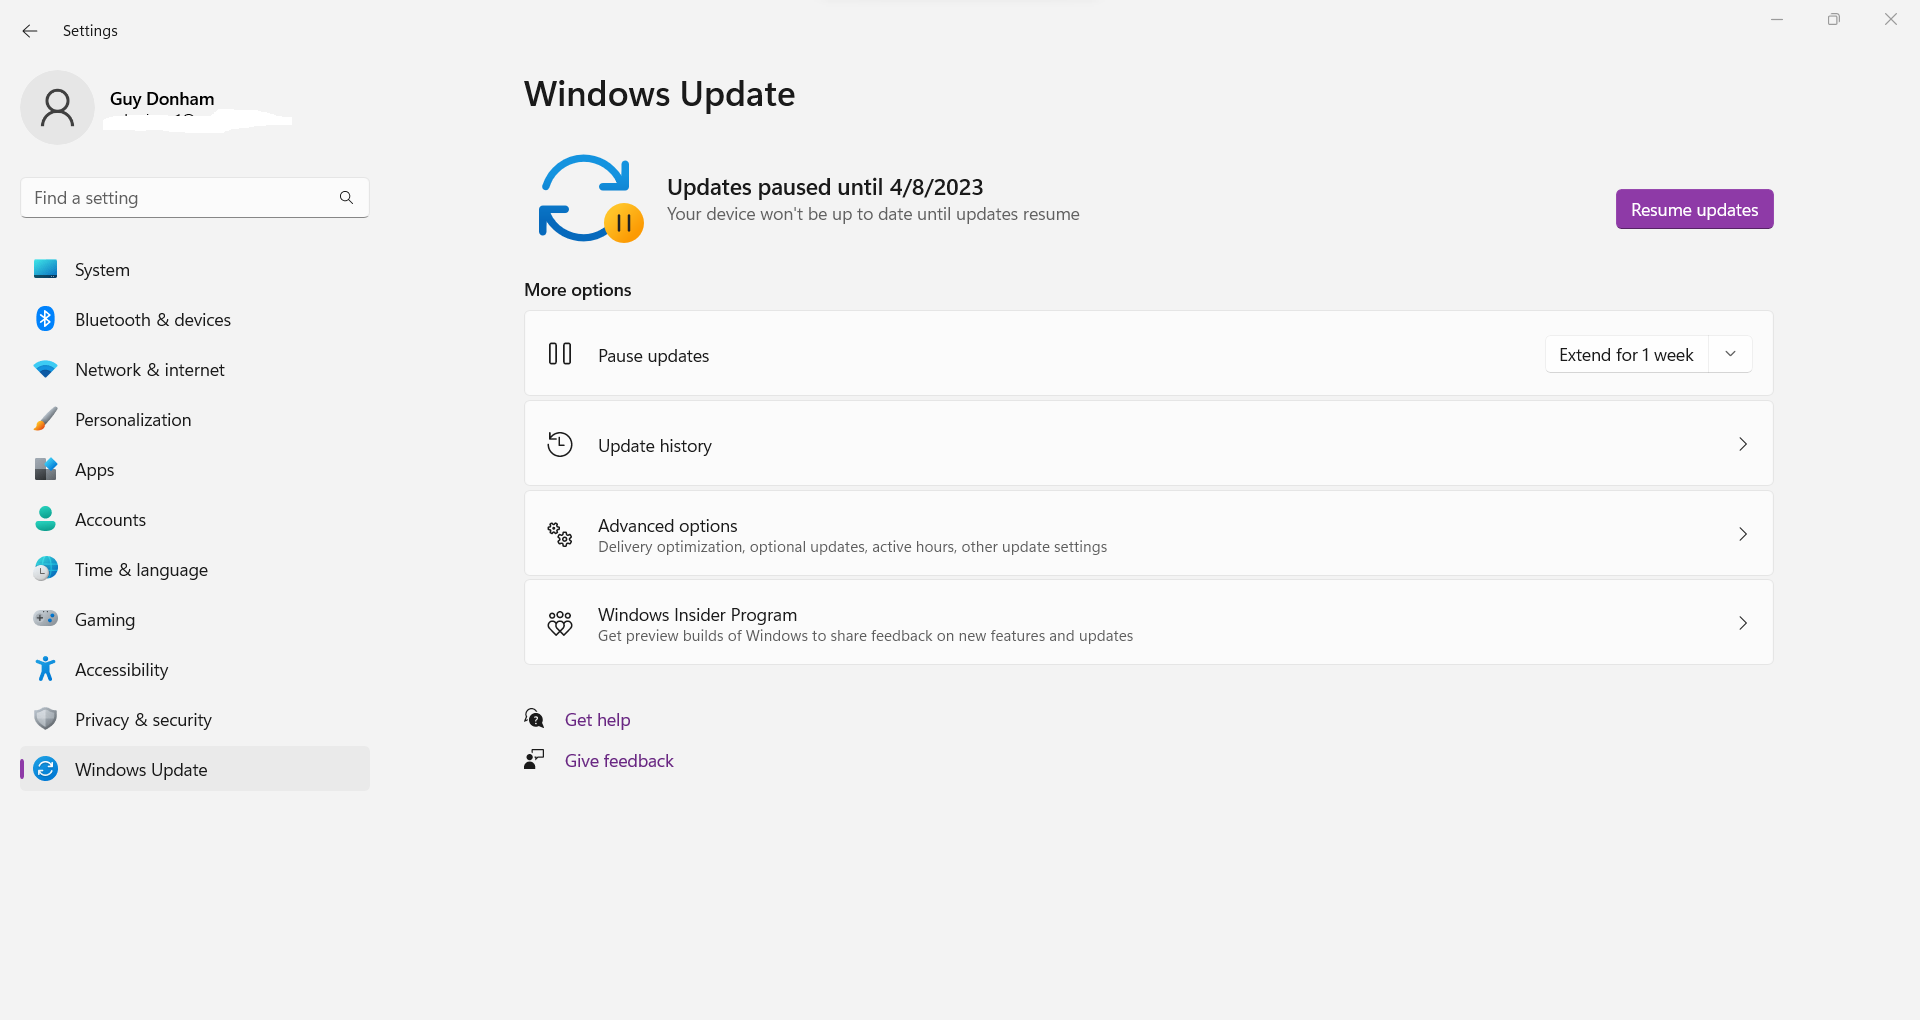Click the Time & language globe icon

tap(45, 569)
